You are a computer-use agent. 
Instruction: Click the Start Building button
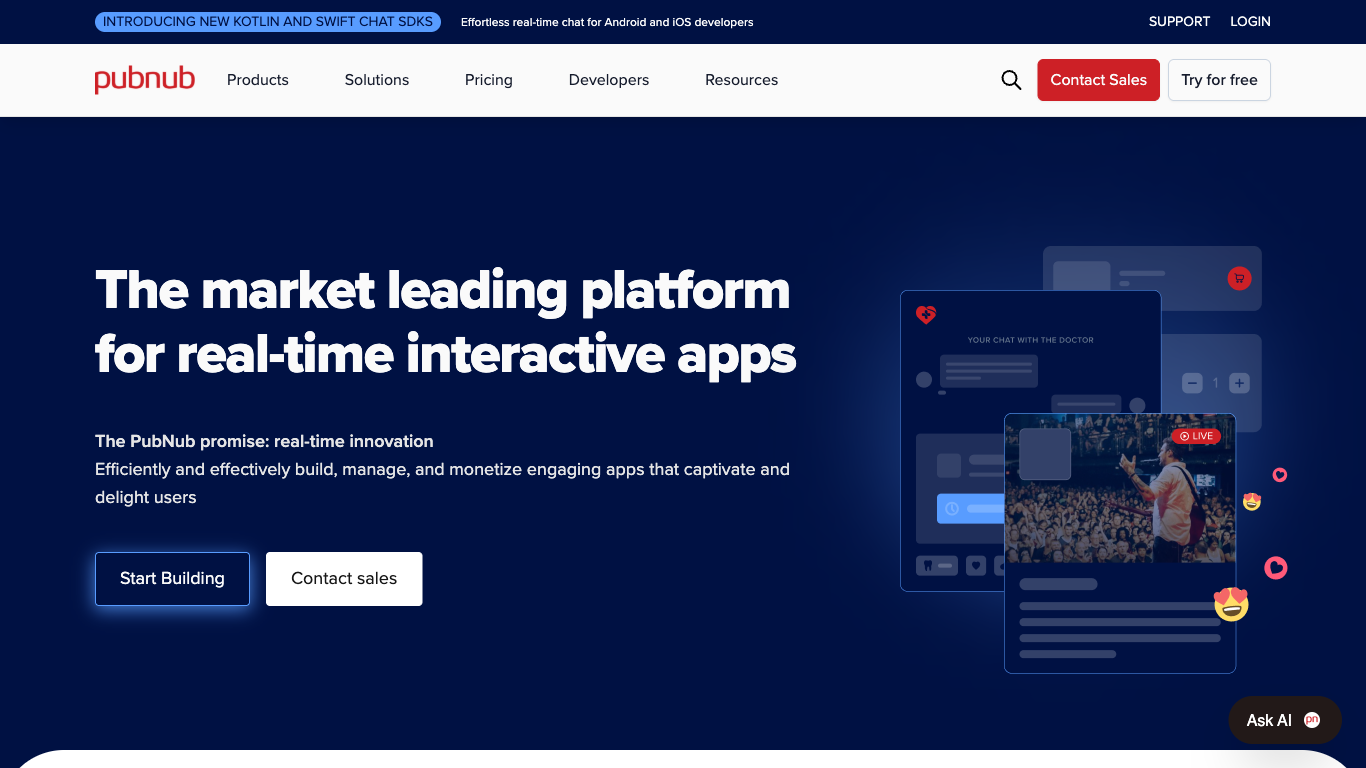click(172, 579)
